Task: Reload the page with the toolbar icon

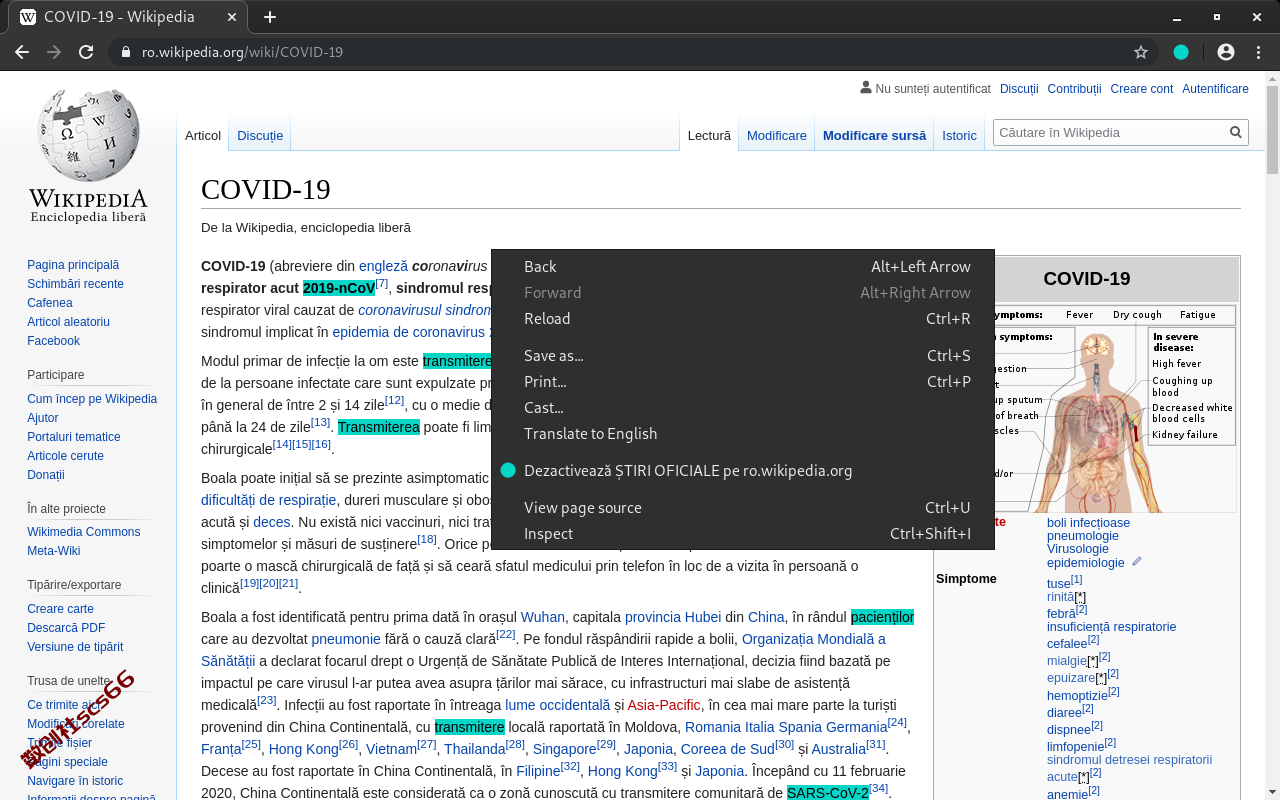Action: 86,52
